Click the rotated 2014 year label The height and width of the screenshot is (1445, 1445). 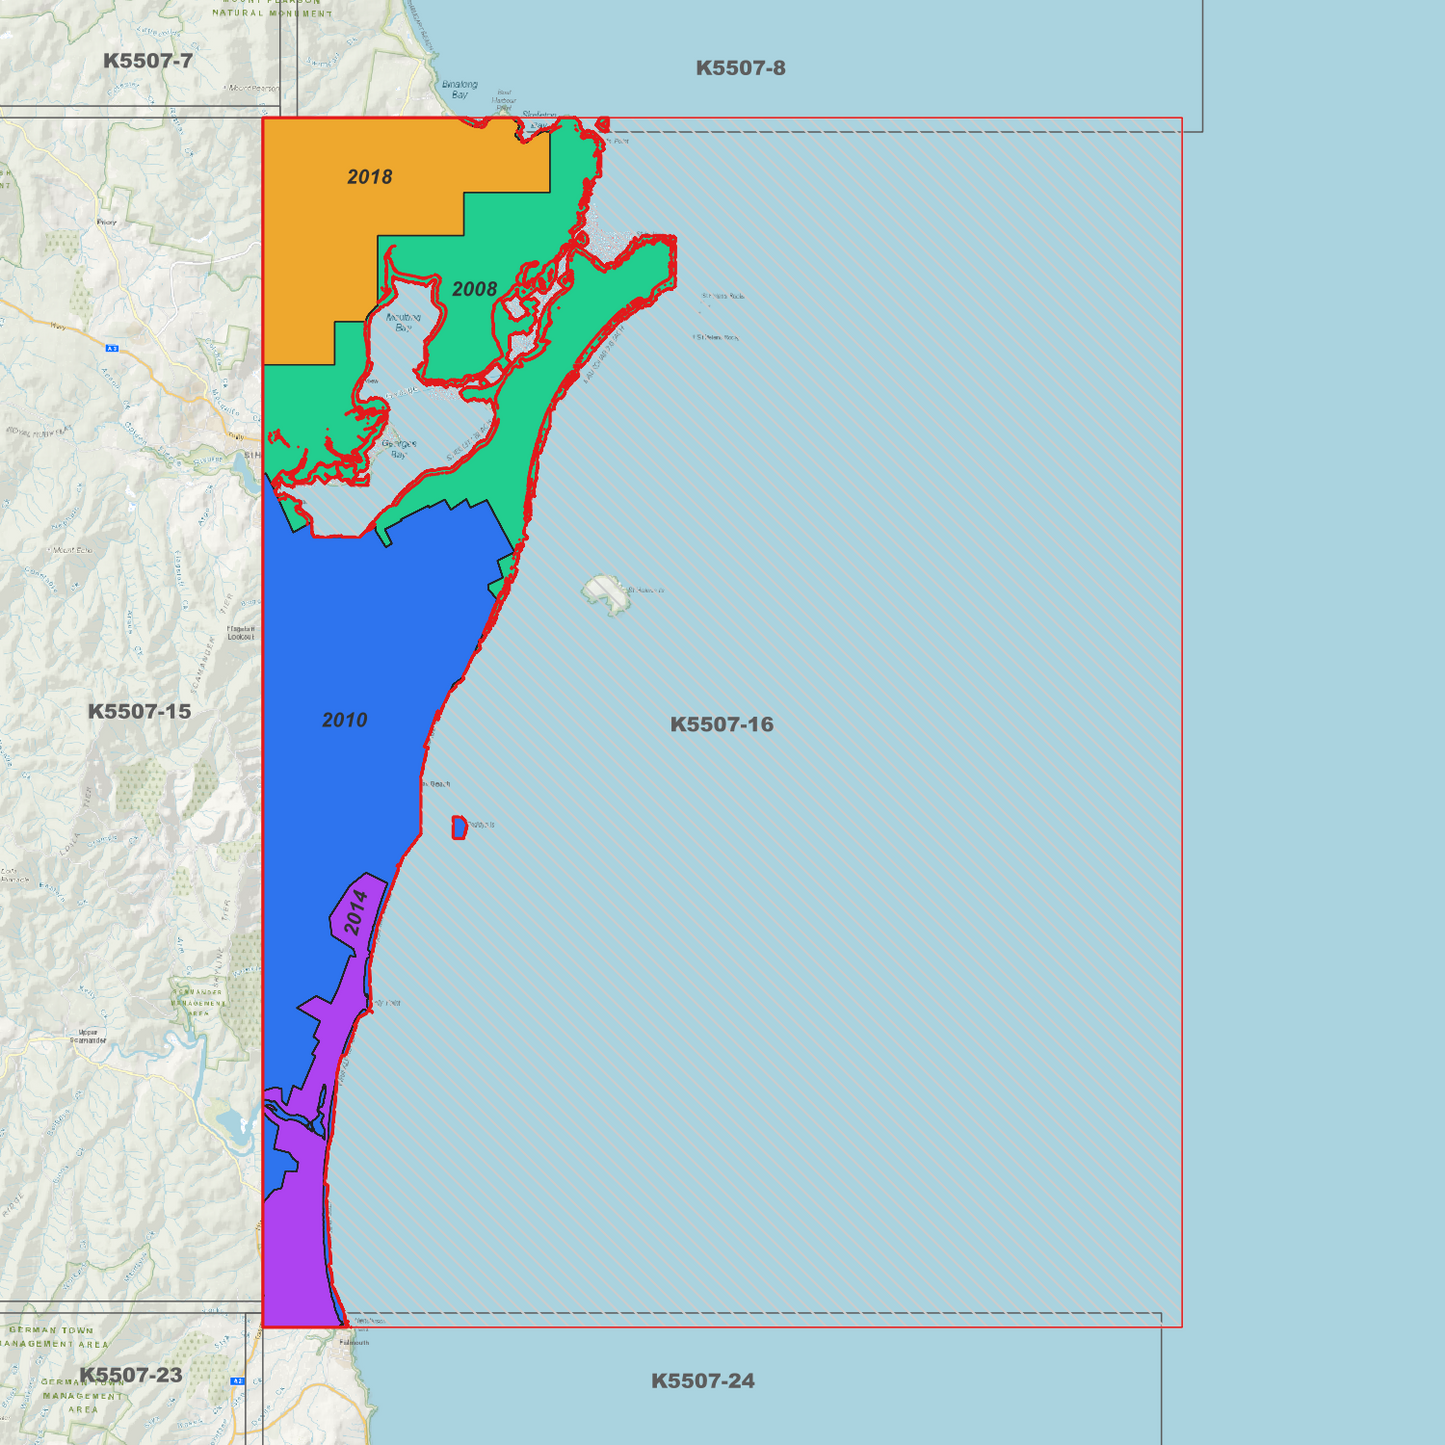pyautogui.click(x=356, y=912)
